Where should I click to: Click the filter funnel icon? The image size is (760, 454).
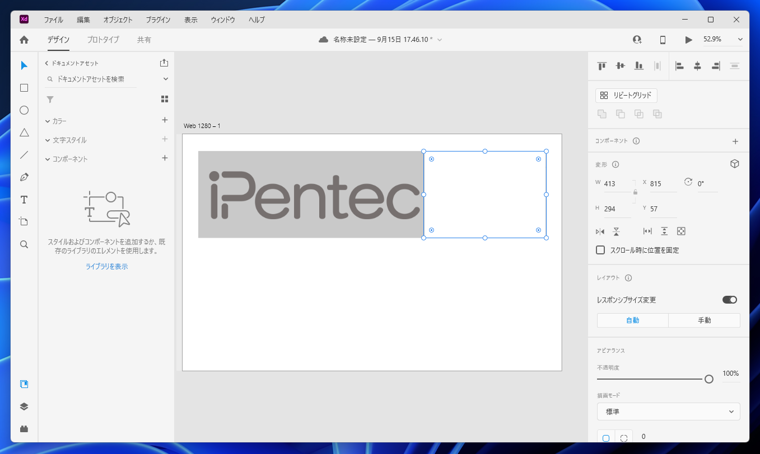(x=50, y=99)
